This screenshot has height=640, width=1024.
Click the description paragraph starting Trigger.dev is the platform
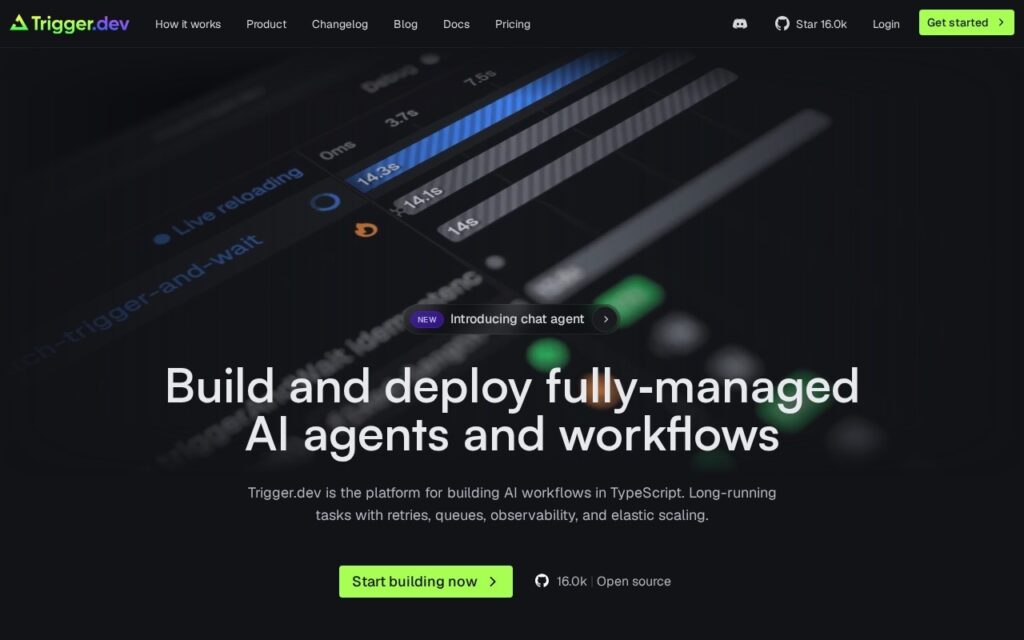512,504
